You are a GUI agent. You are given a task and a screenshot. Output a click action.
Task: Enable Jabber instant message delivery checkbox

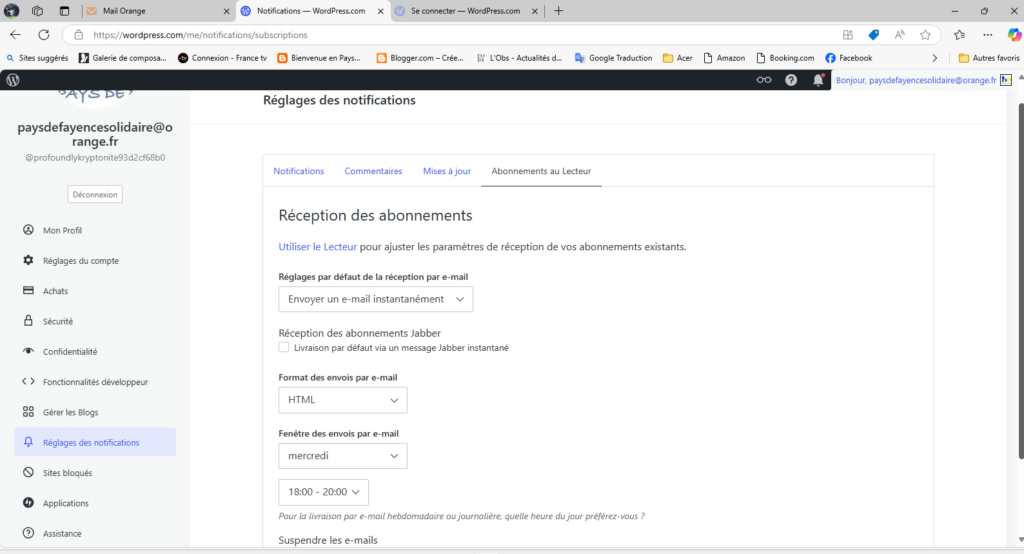284,348
